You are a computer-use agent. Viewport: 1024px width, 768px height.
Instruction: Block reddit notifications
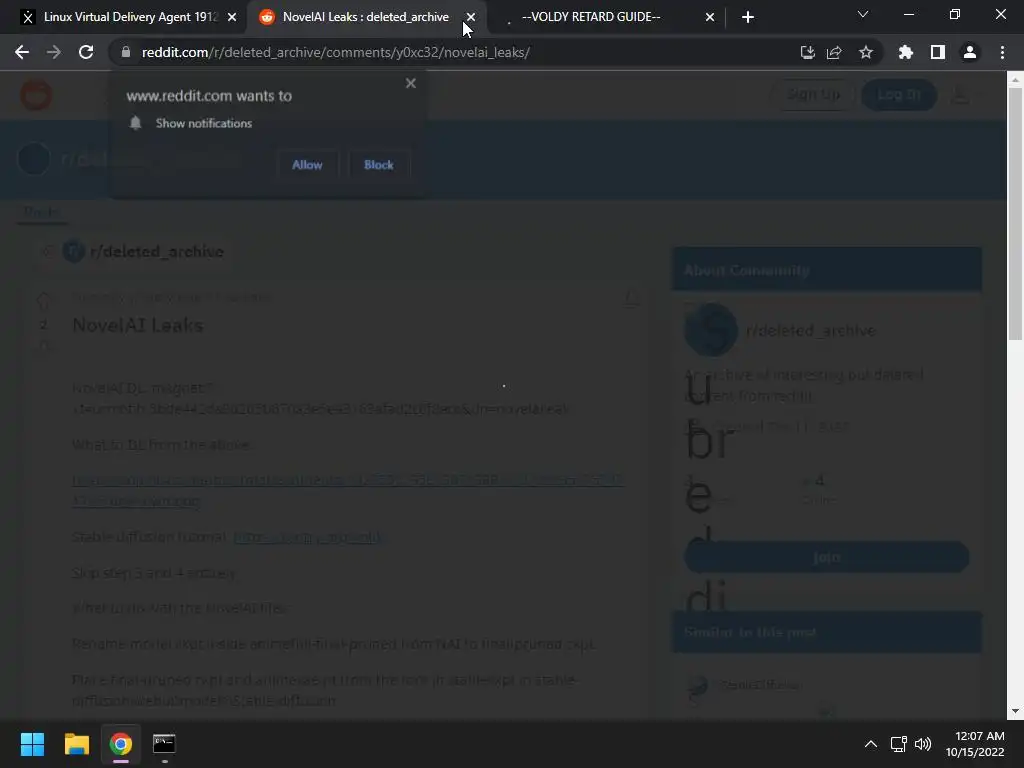point(379,165)
